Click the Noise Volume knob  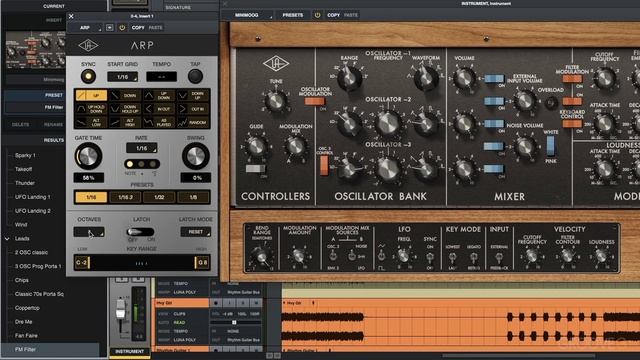click(x=525, y=147)
